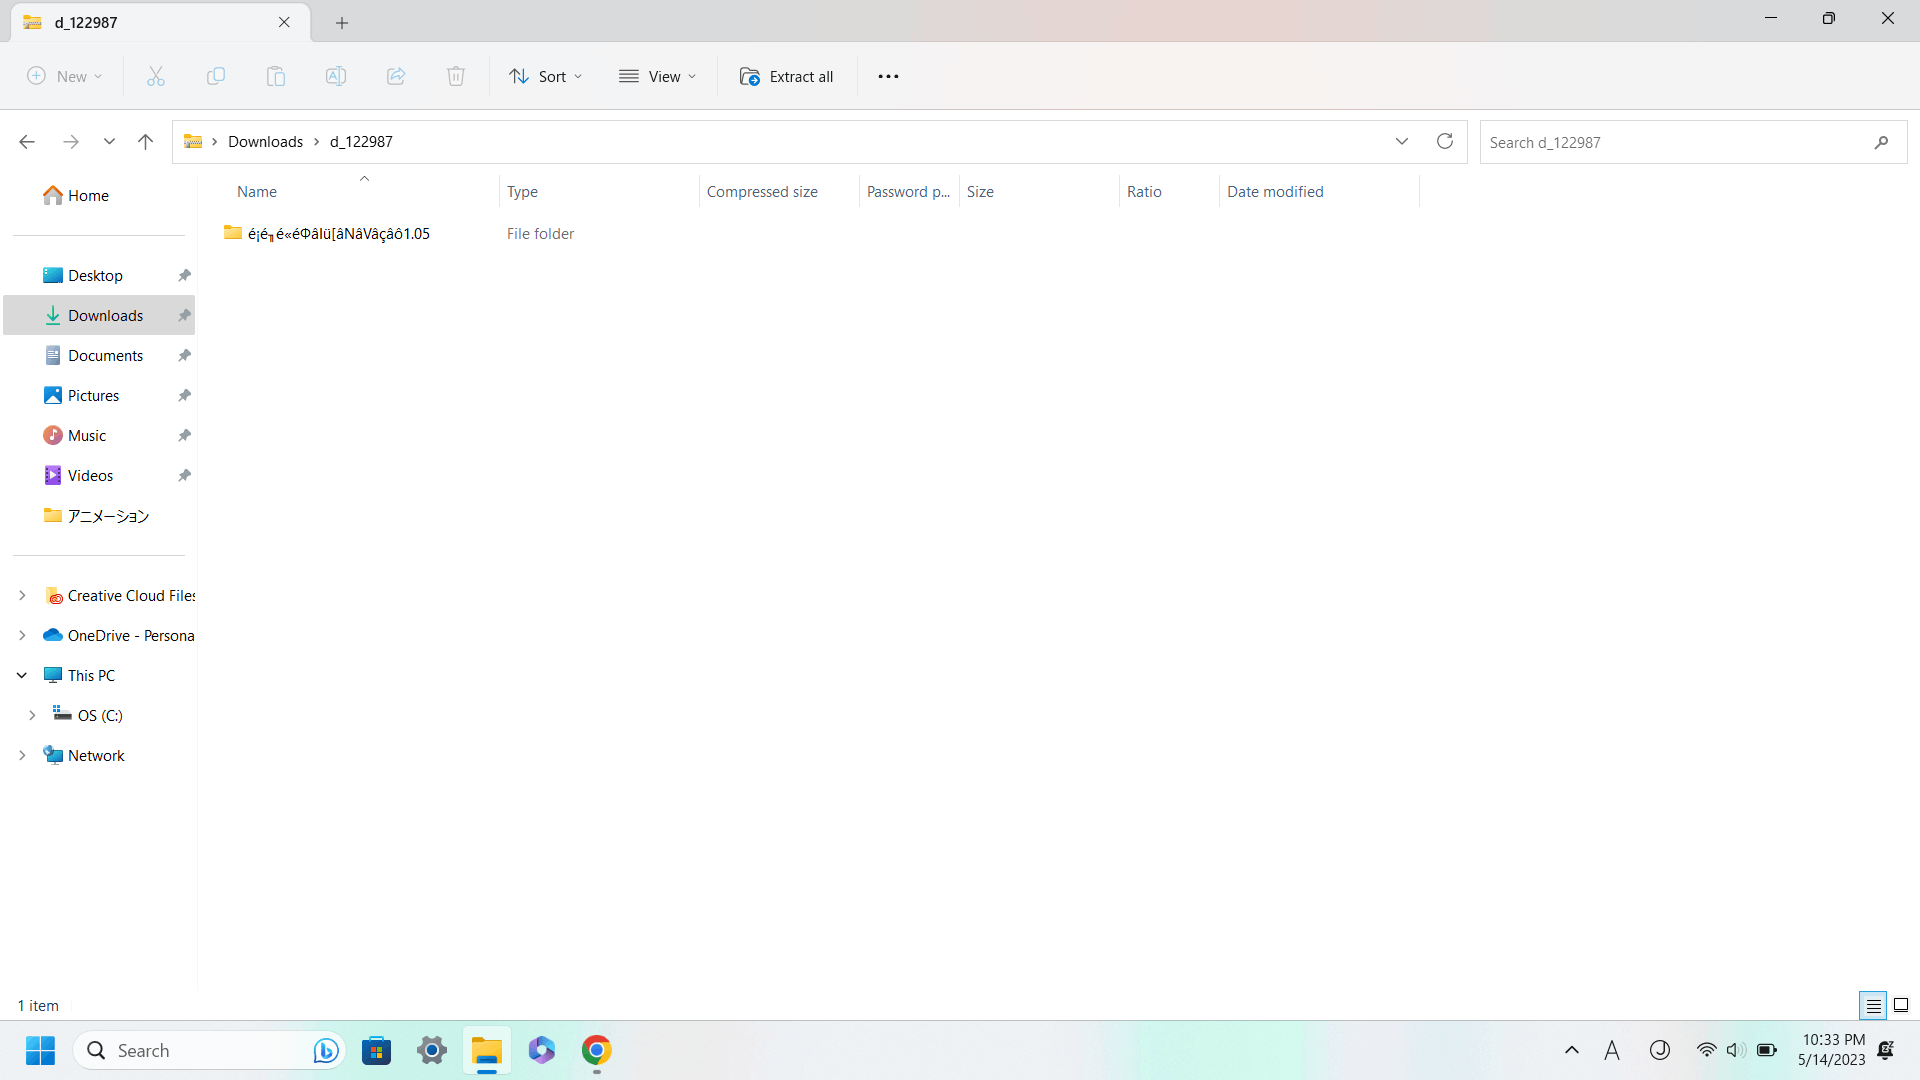Viewport: 1920px width, 1080px height.
Task: Expand the Network tree node
Action: point(22,756)
